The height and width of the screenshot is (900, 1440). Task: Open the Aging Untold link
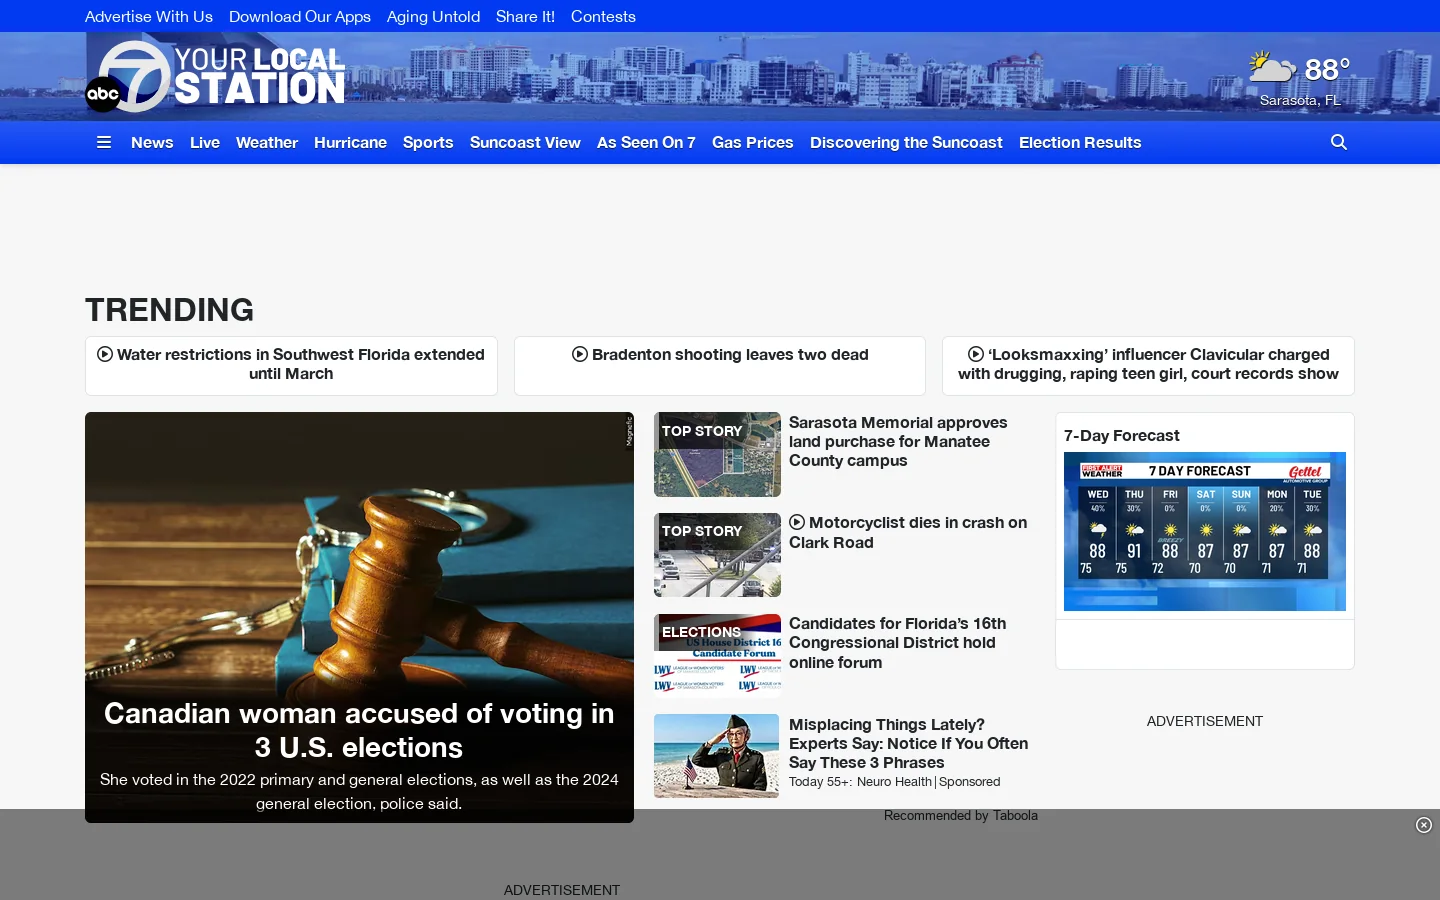click(433, 16)
